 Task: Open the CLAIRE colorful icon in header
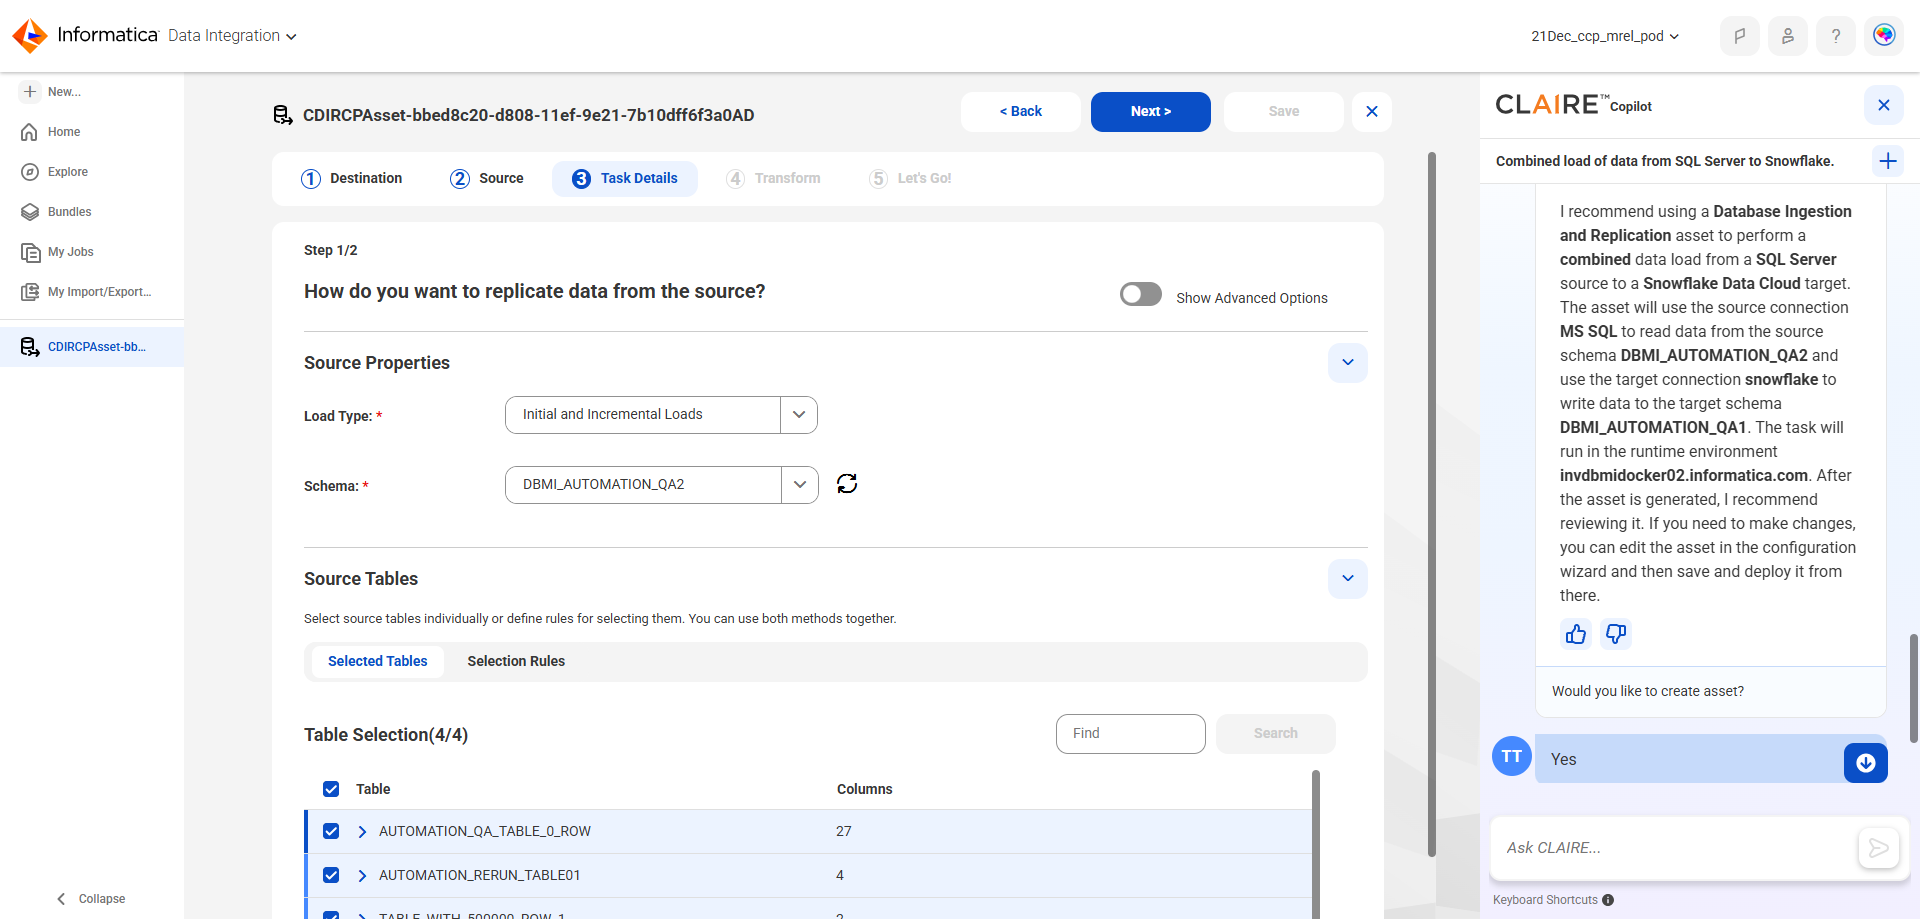click(x=1884, y=36)
